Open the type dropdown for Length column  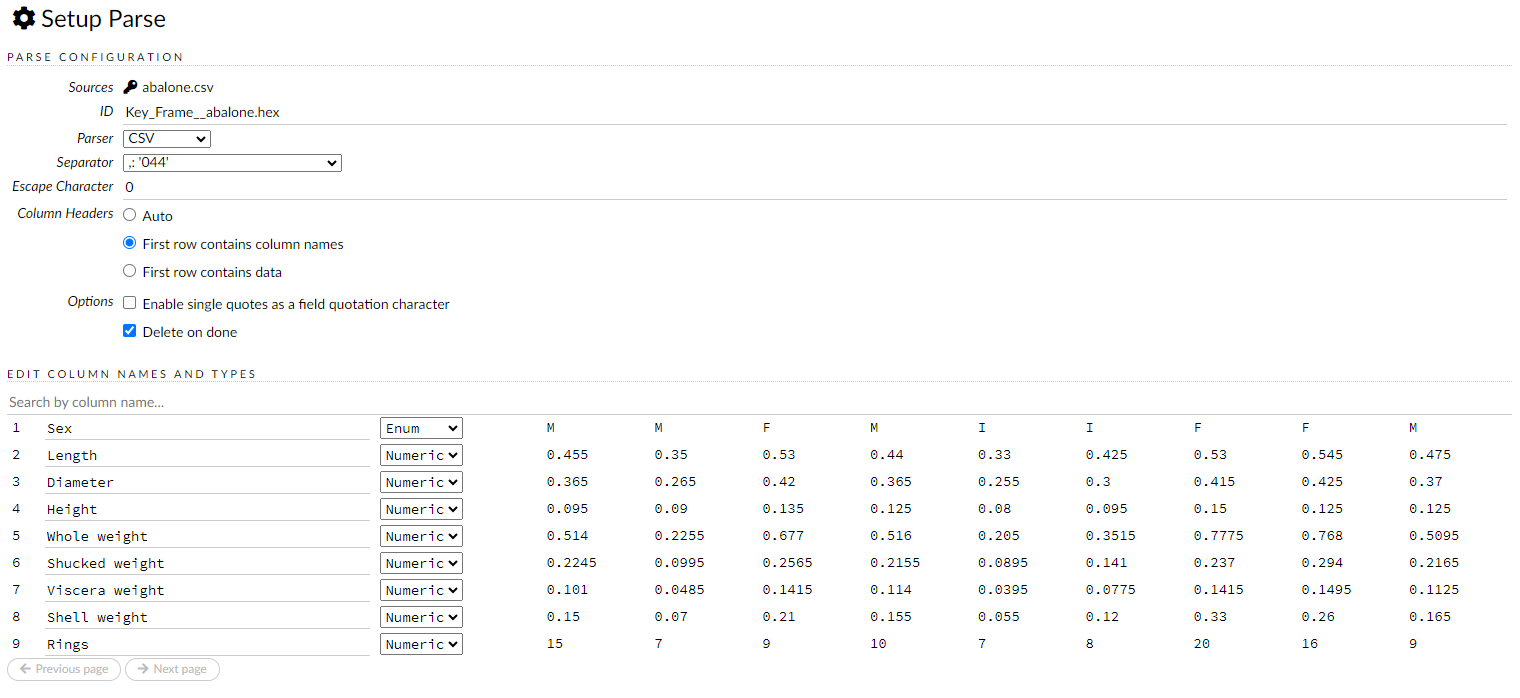click(x=421, y=454)
